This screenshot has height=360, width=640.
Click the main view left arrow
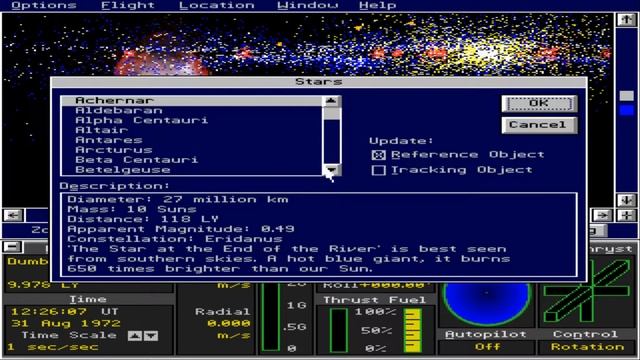(13, 215)
